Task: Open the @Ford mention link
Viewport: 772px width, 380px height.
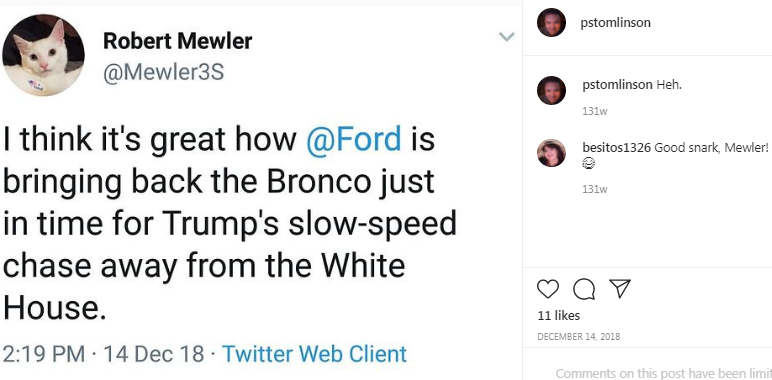Action: (x=354, y=139)
